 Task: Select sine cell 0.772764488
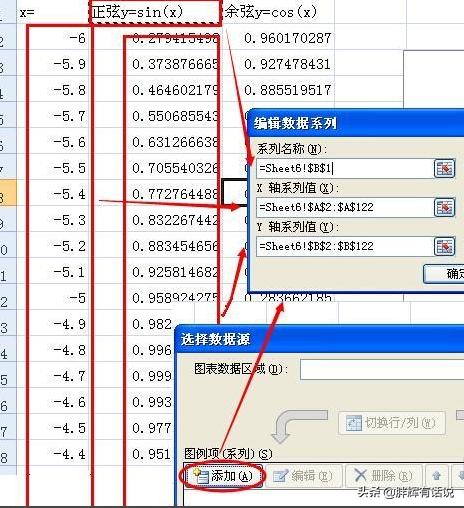tap(155, 194)
